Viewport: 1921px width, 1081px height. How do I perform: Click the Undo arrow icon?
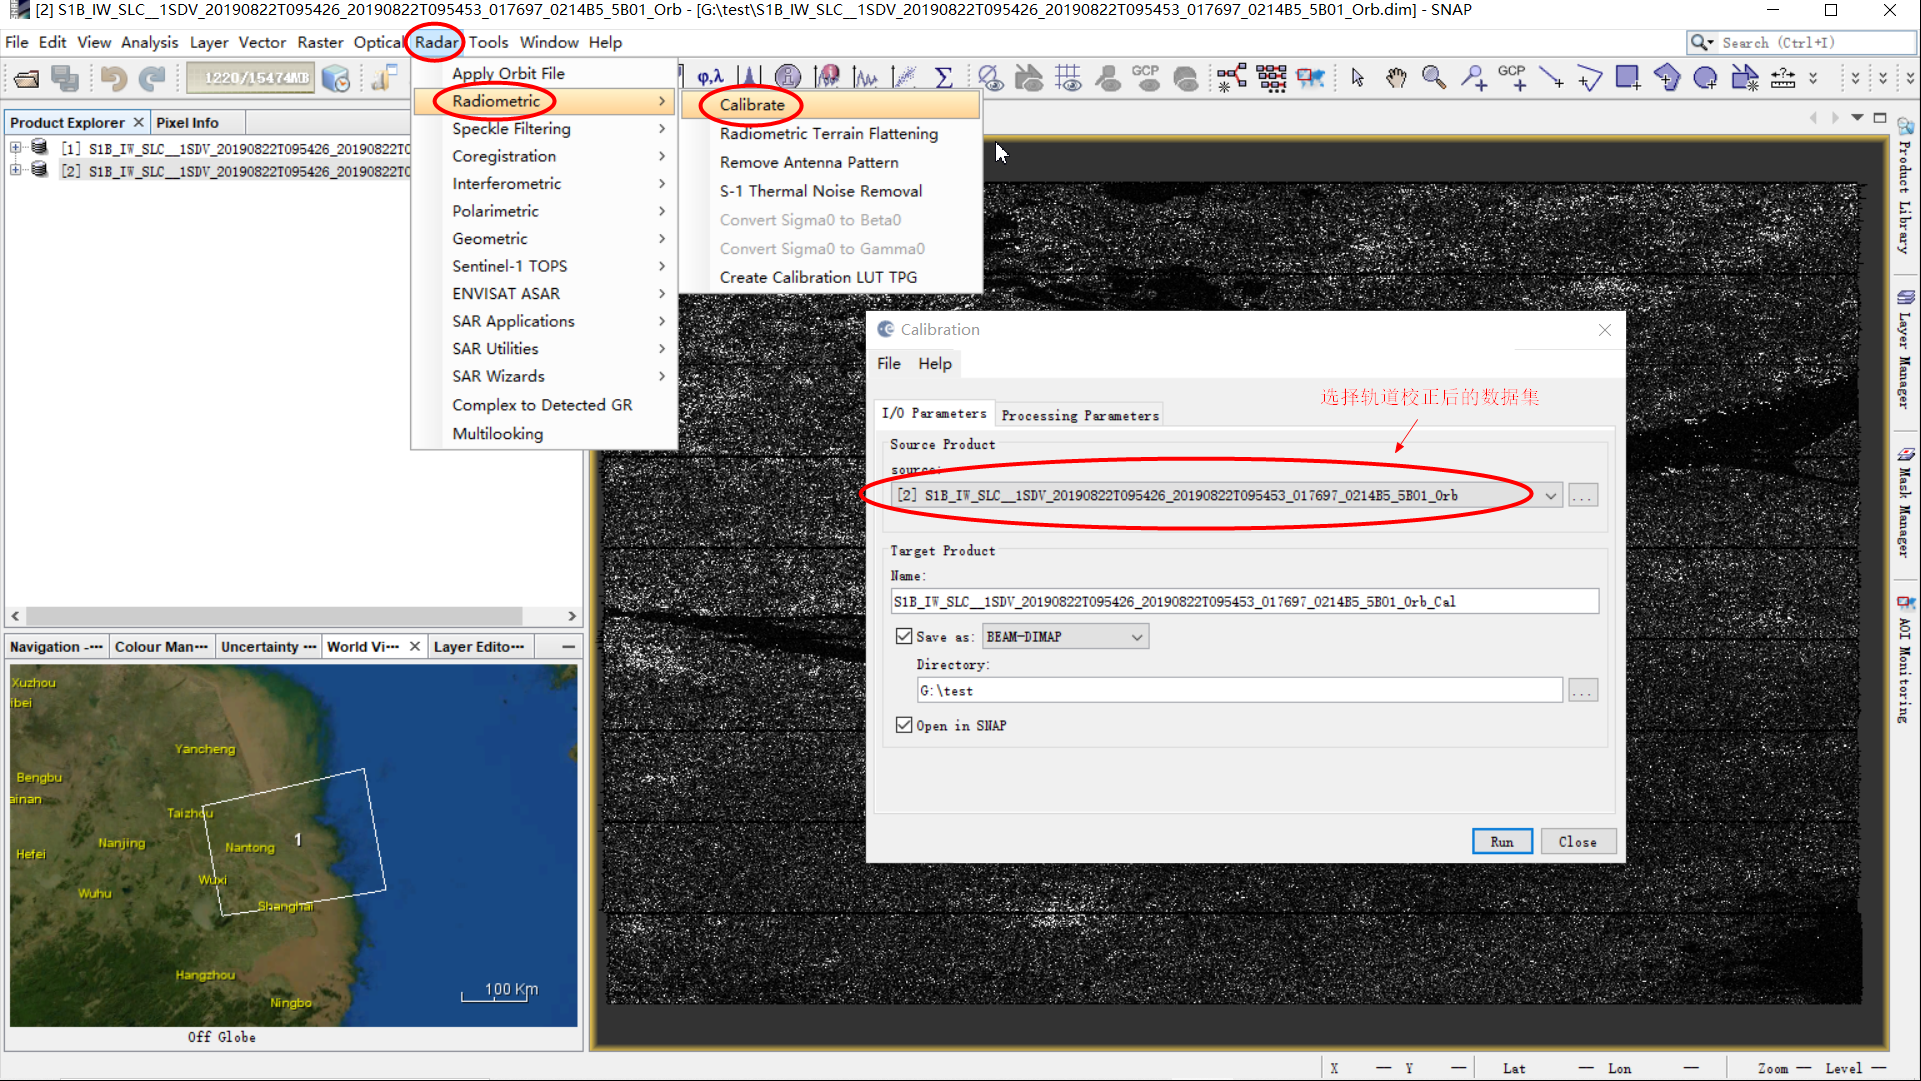click(x=113, y=78)
